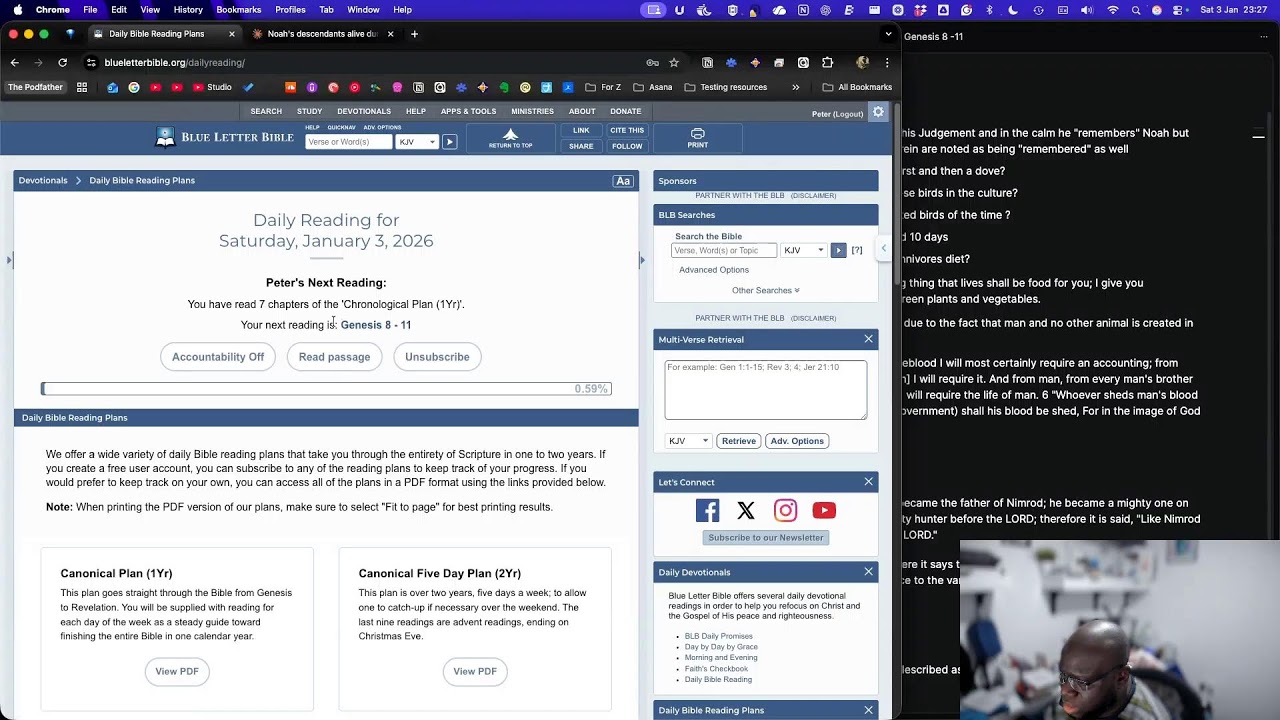Image resolution: width=1280 pixels, height=720 pixels.
Task: Open the Genesis 8 - 11 reading link
Action: point(376,325)
